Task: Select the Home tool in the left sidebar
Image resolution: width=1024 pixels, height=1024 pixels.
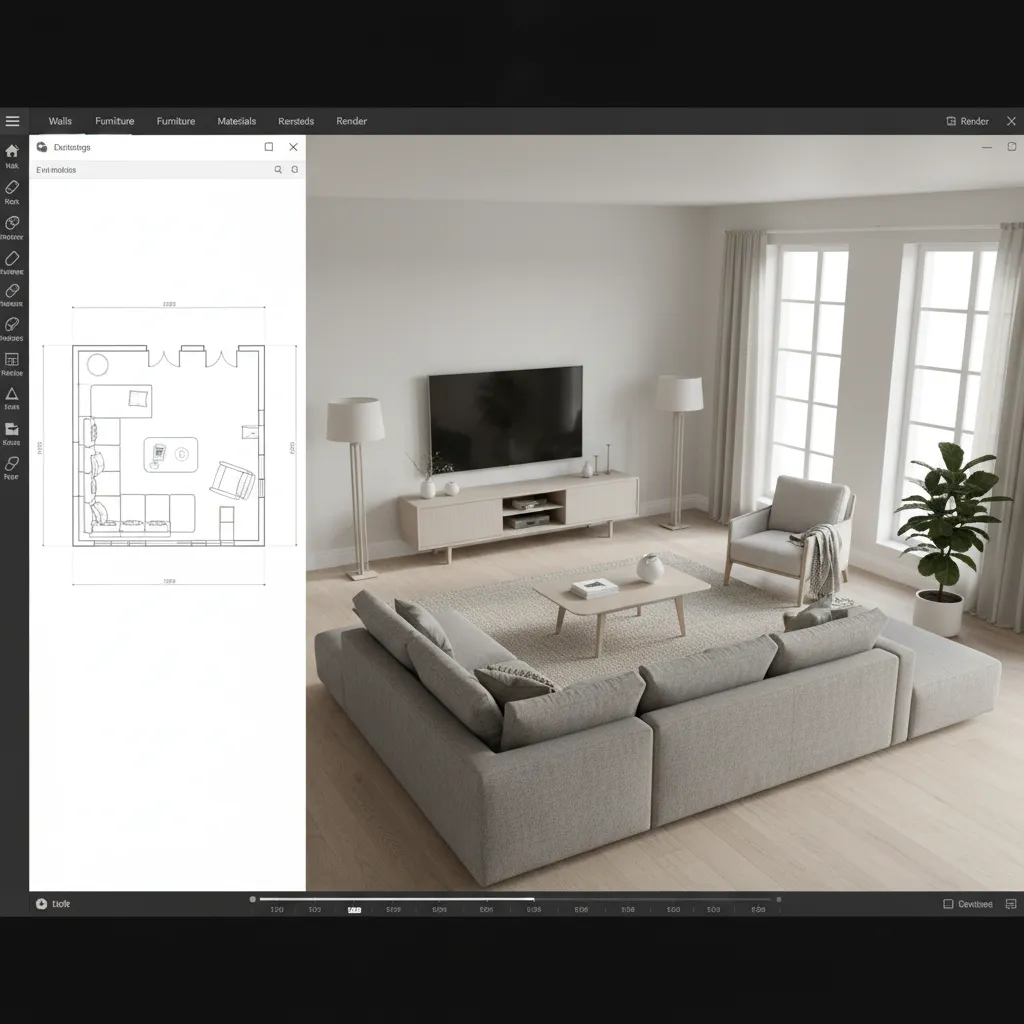Action: [12, 150]
